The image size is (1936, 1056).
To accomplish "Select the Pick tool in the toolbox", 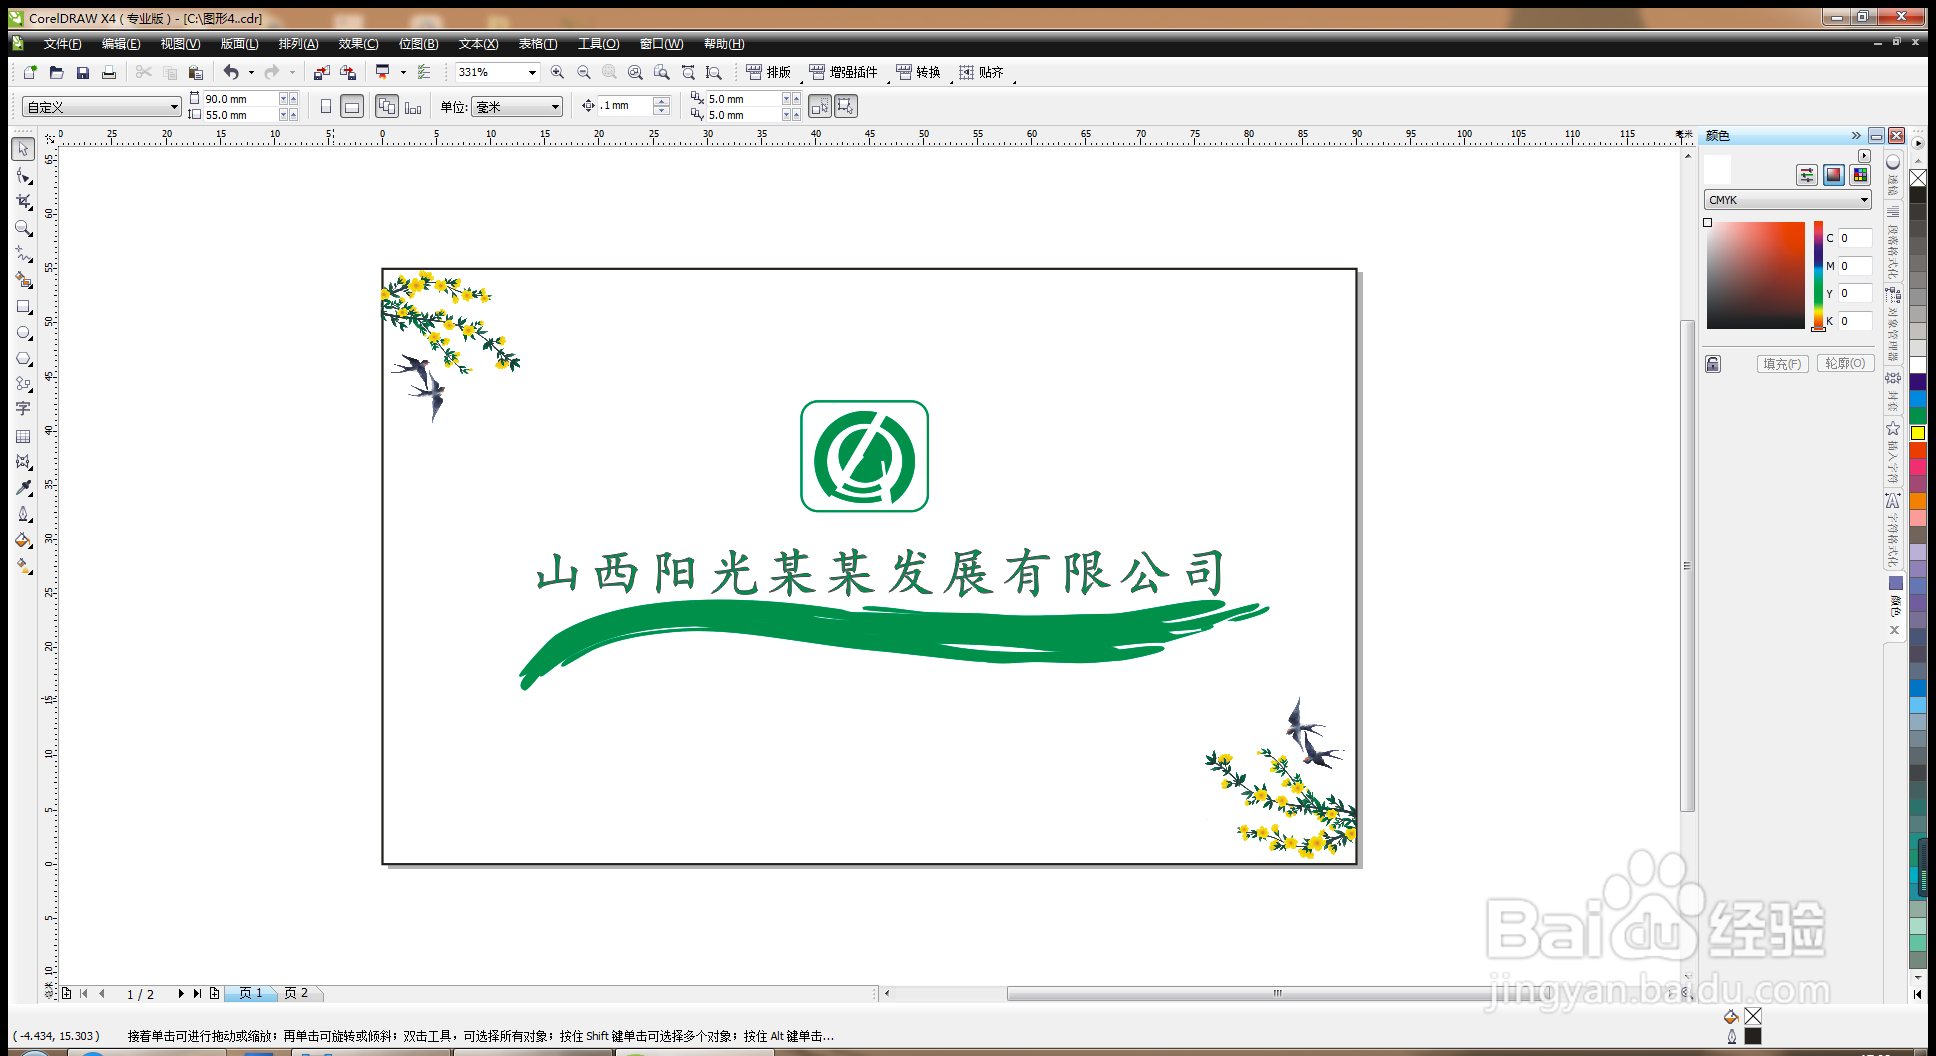I will click(x=23, y=149).
